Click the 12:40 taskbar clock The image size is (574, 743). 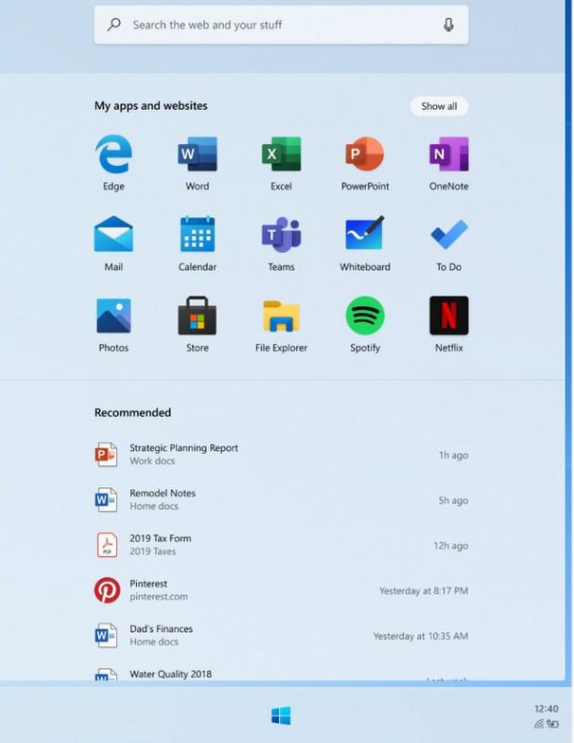tap(546, 709)
